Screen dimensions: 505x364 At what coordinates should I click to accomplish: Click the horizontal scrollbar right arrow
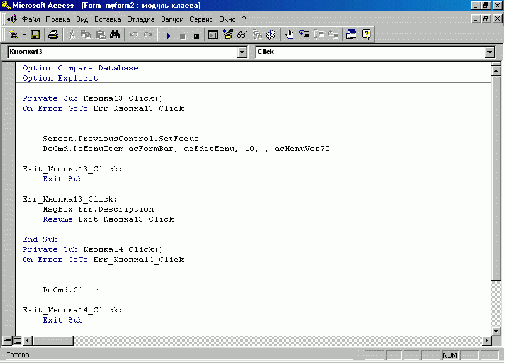tap(487, 341)
